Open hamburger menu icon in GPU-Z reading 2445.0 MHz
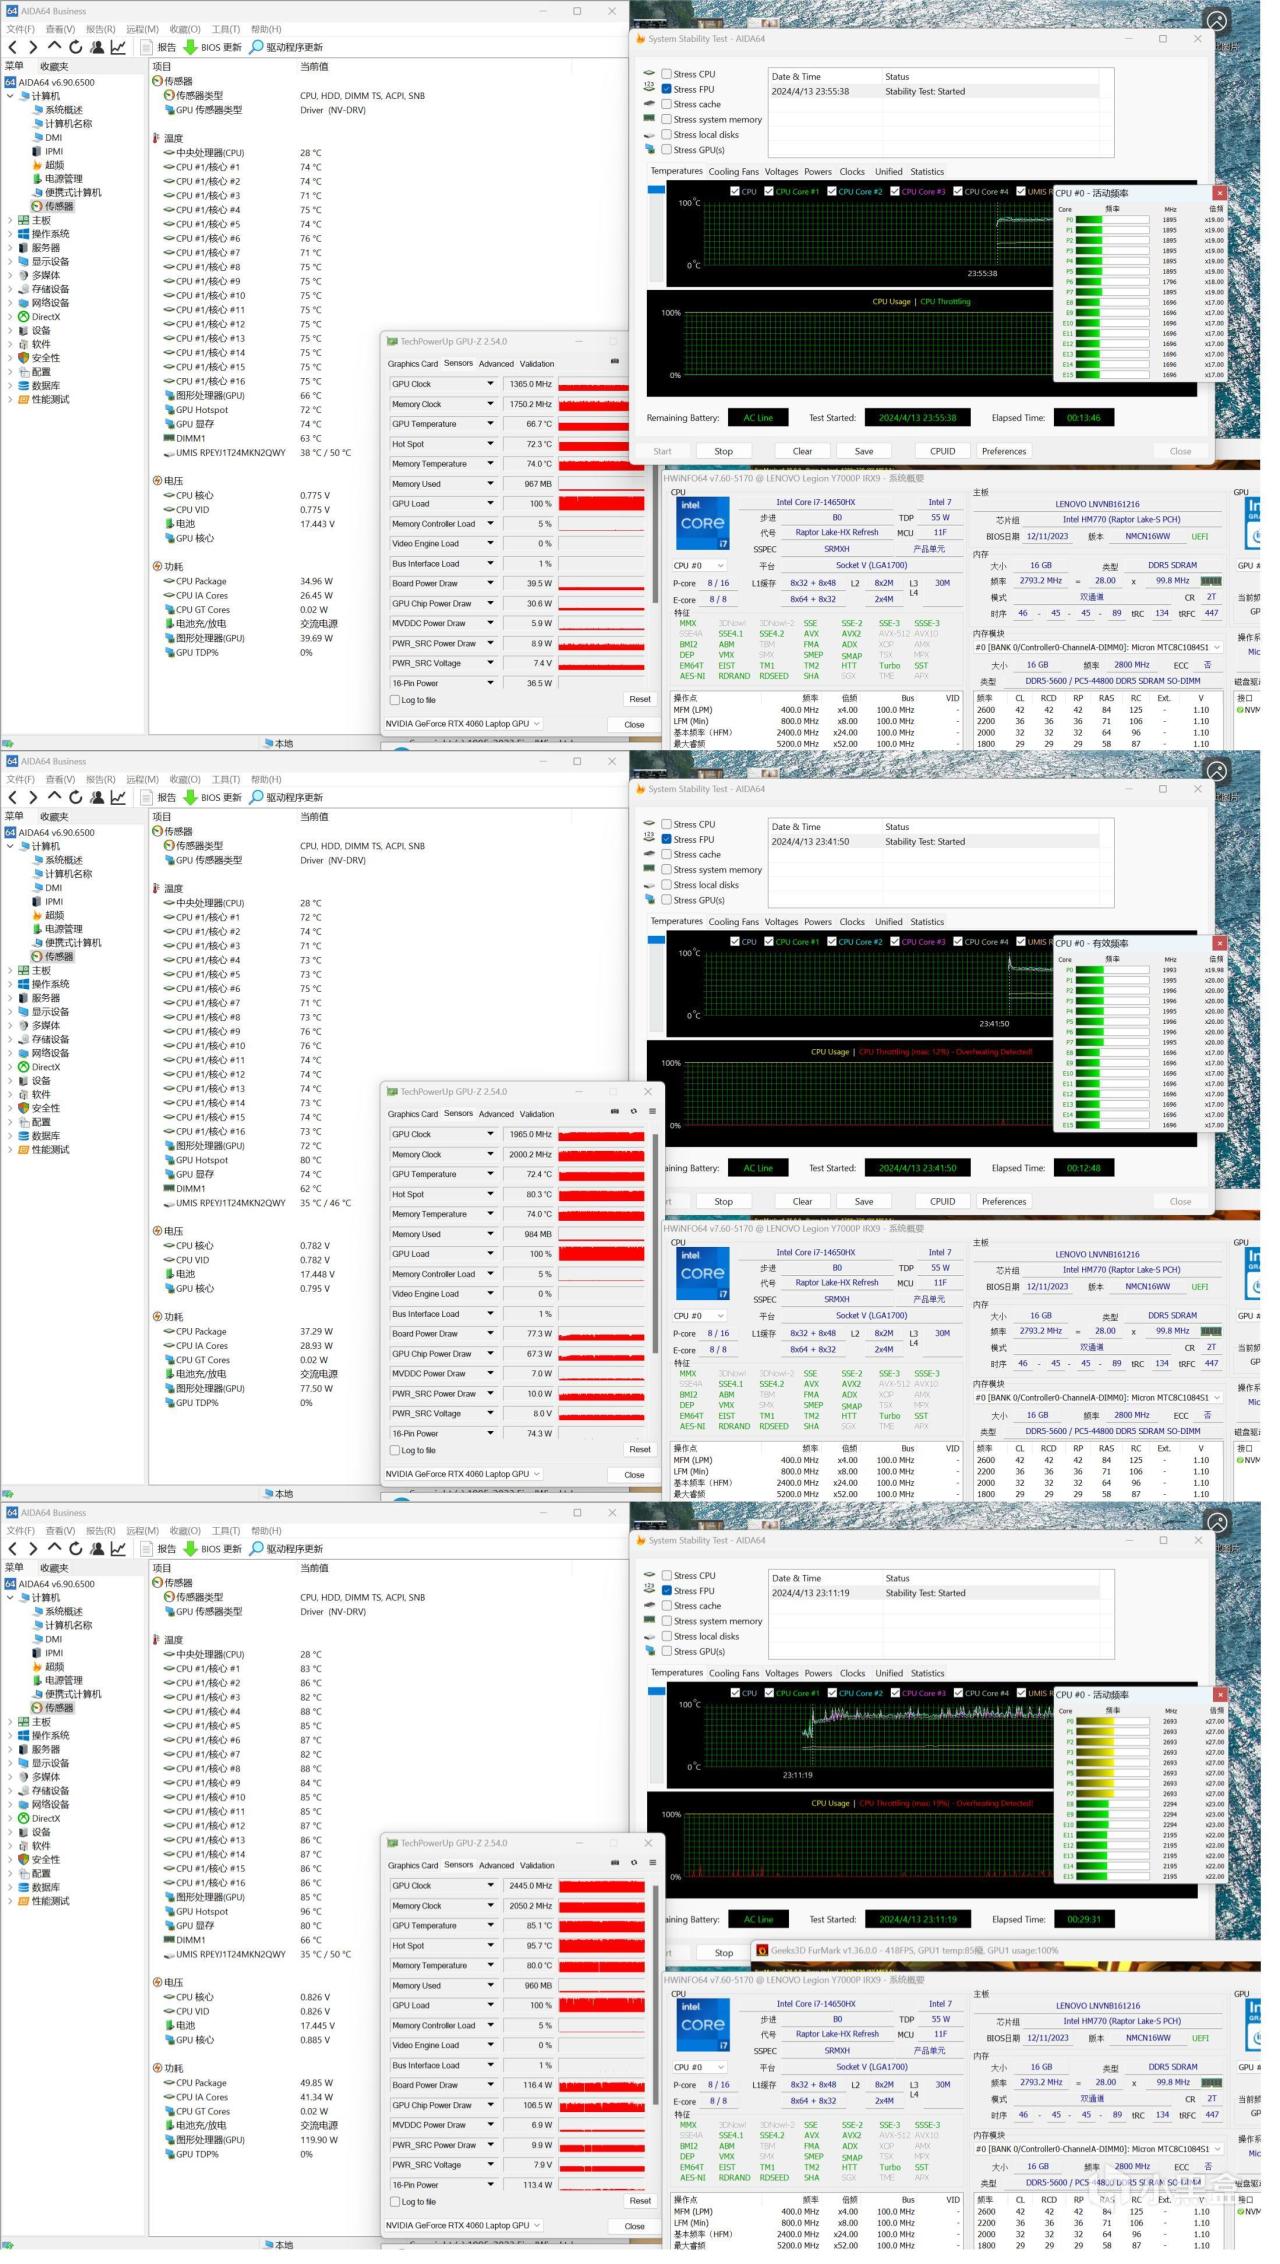Screen dimensions: 1280x2264 pos(652,1862)
